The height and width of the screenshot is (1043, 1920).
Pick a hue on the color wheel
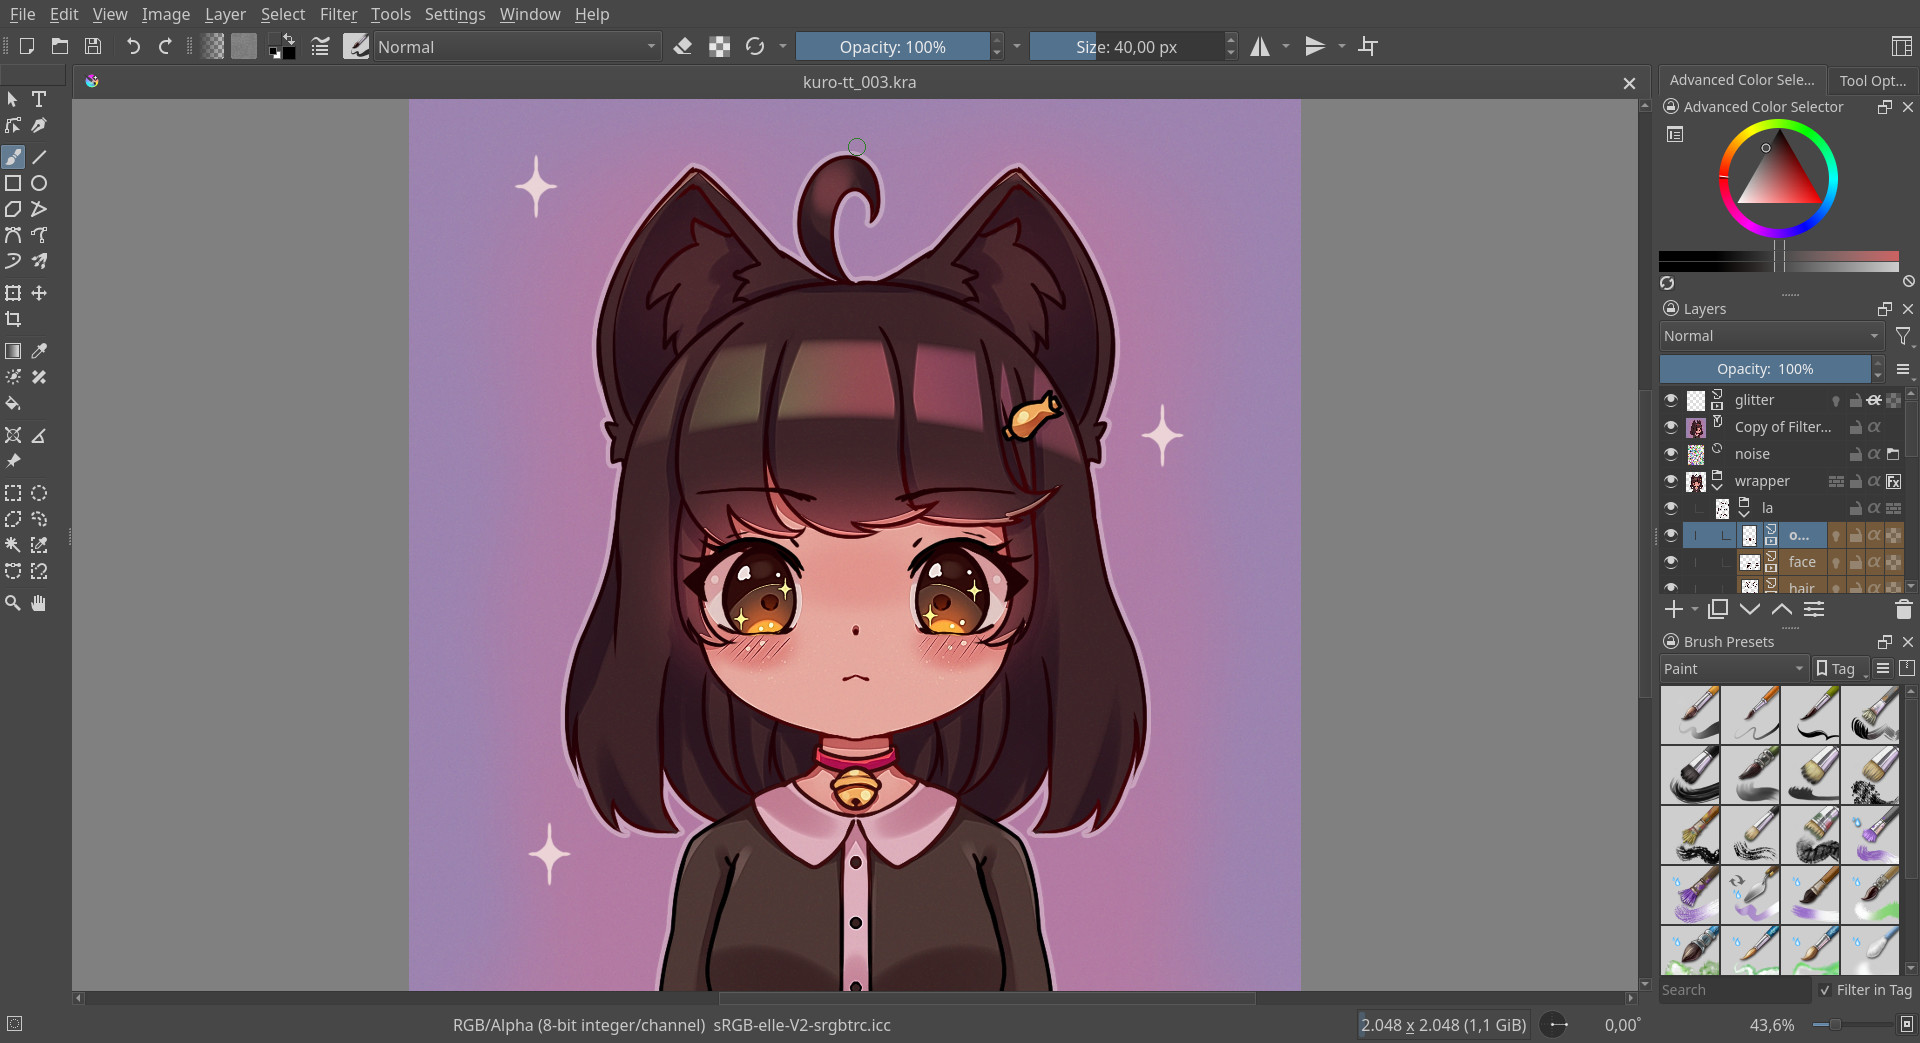pyautogui.click(x=1779, y=123)
